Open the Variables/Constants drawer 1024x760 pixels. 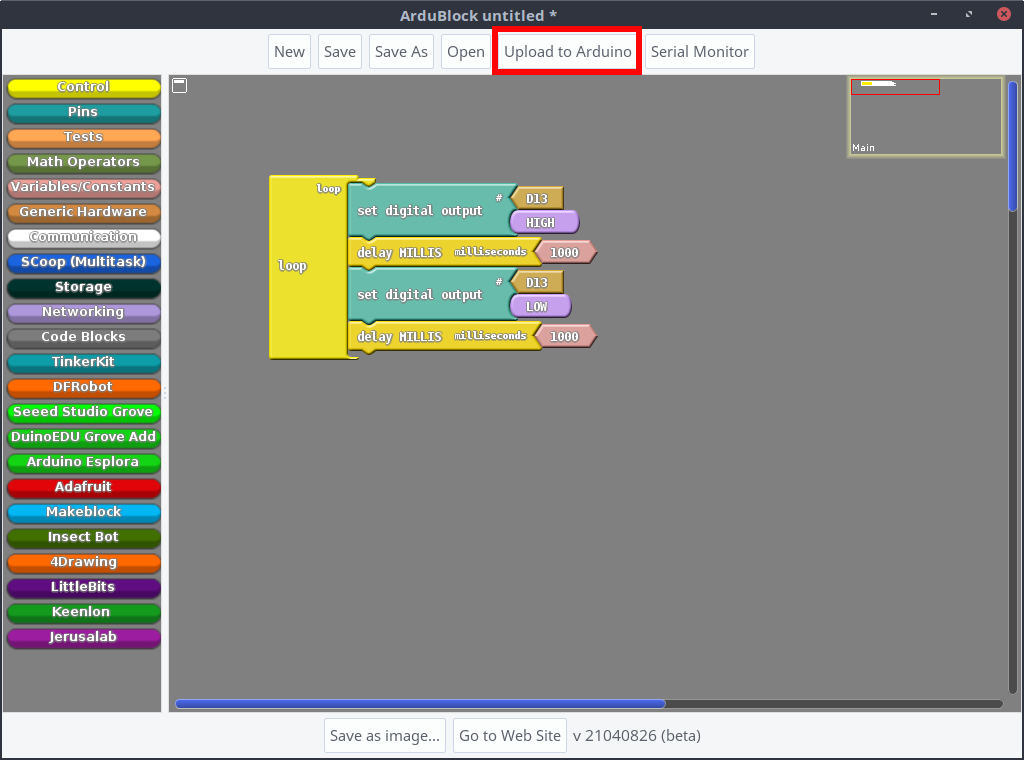coord(84,187)
